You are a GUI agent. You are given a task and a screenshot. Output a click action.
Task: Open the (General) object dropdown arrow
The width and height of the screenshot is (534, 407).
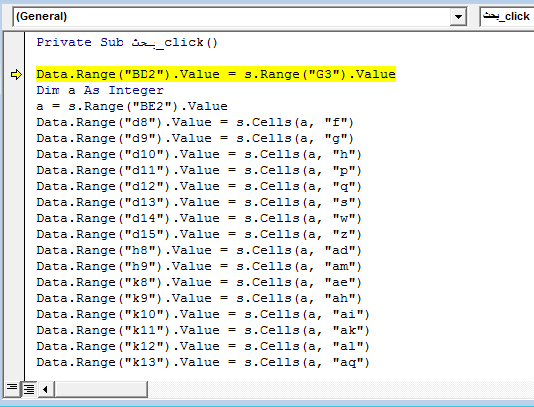458,16
